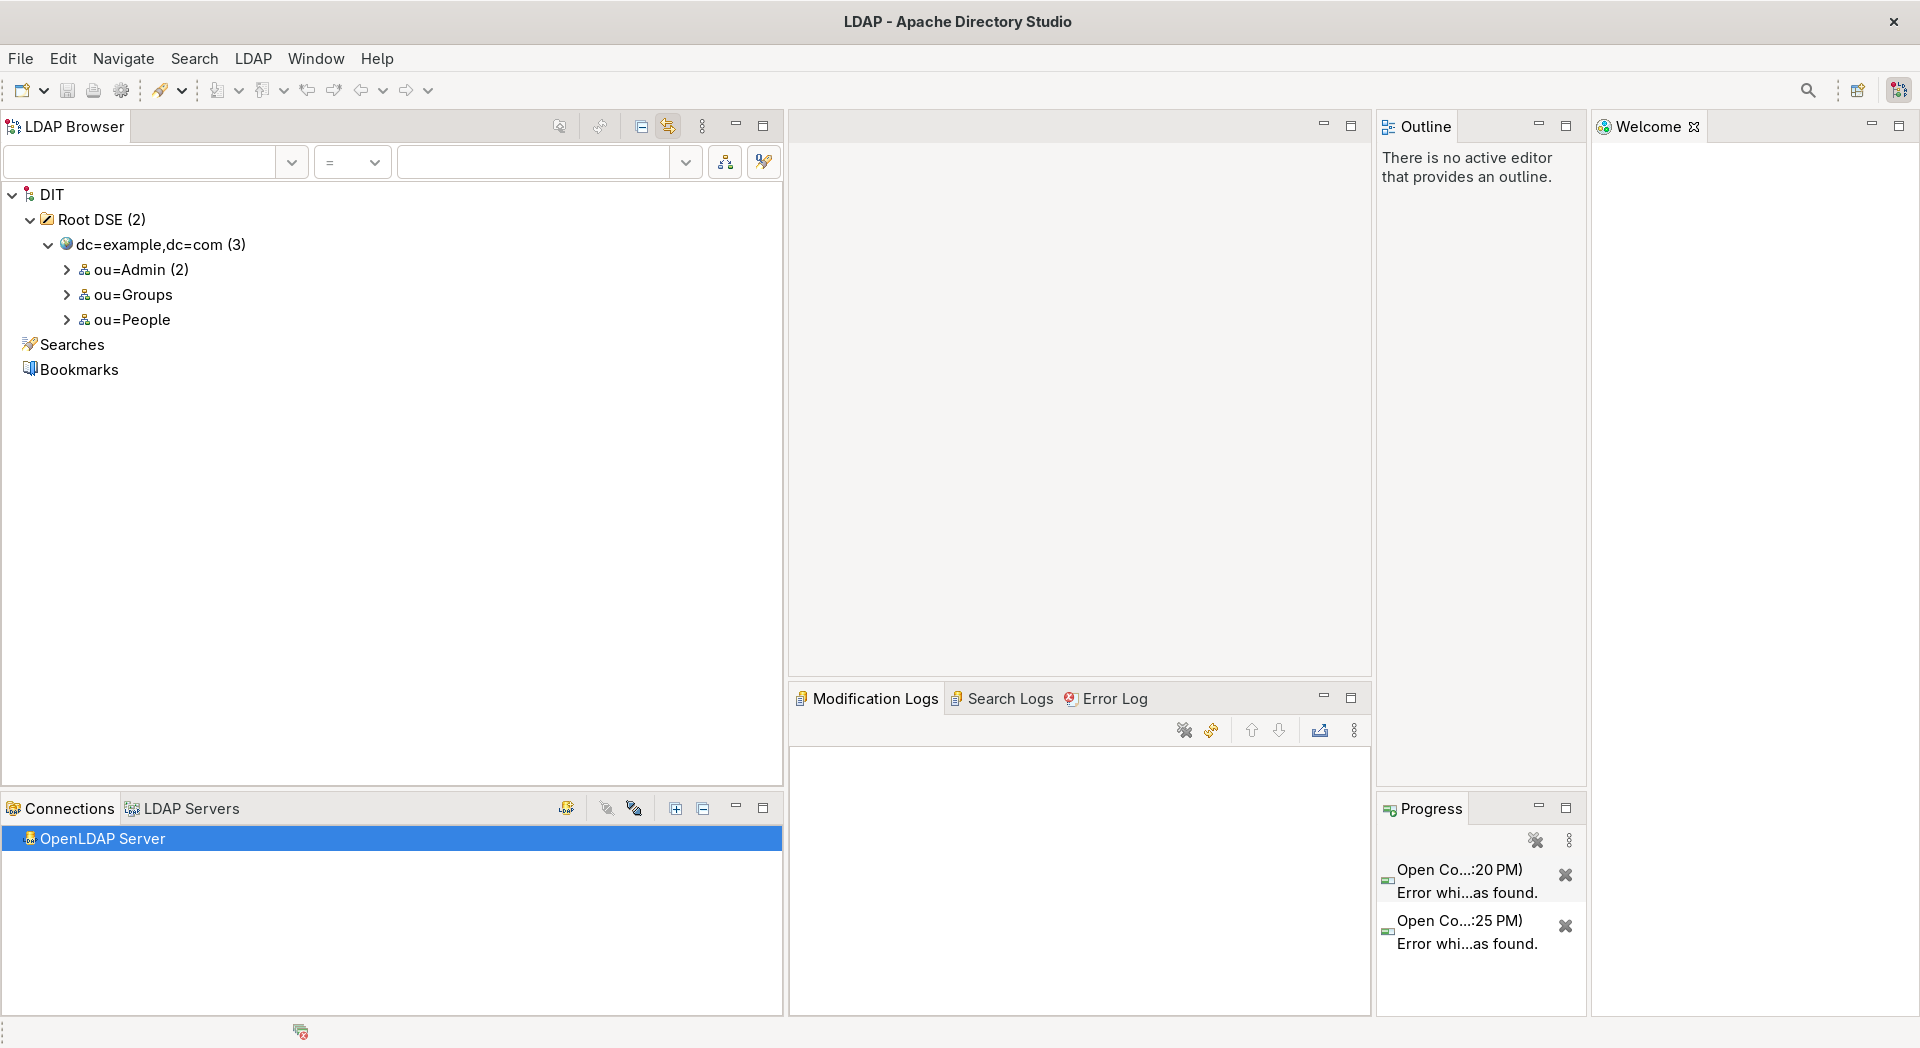Click the Search flashlight toolbar icon

click(160, 90)
